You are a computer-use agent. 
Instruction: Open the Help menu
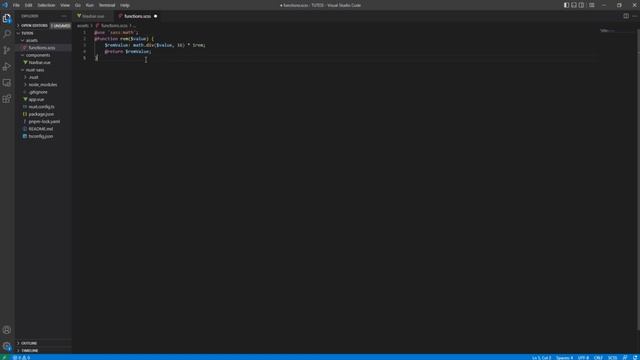(125, 5)
